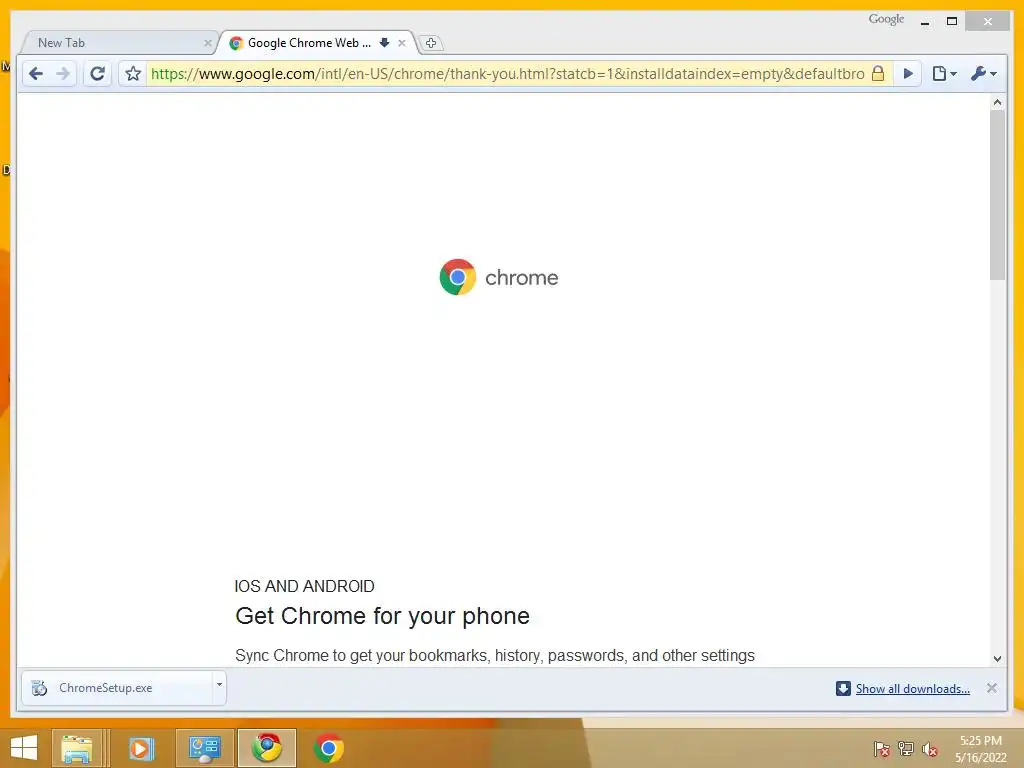The height and width of the screenshot is (768, 1024).
Task: Open File Explorer from the taskbar
Action: tap(76, 748)
